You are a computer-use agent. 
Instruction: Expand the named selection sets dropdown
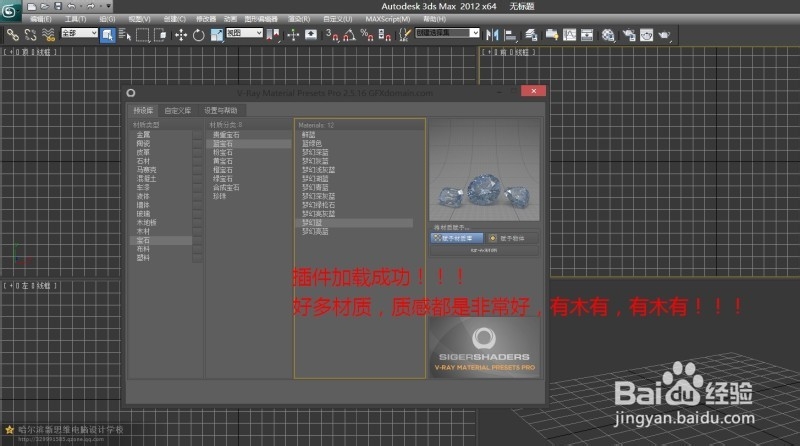438,33
